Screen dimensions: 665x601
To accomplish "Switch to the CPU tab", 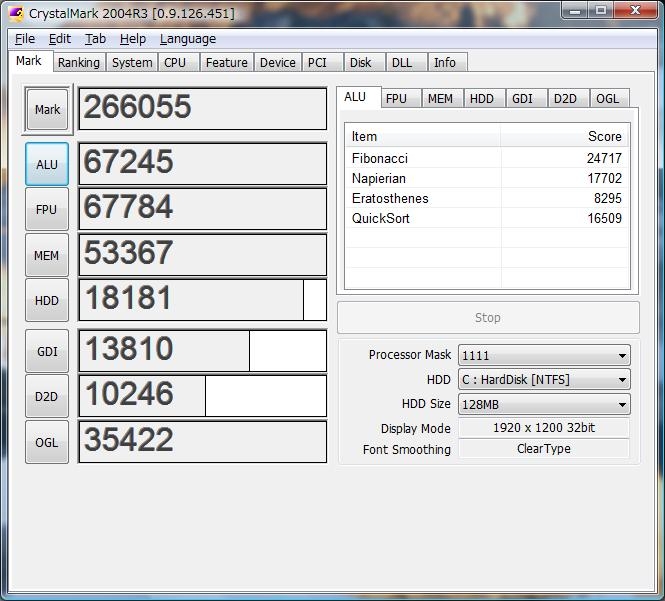I will point(179,62).
